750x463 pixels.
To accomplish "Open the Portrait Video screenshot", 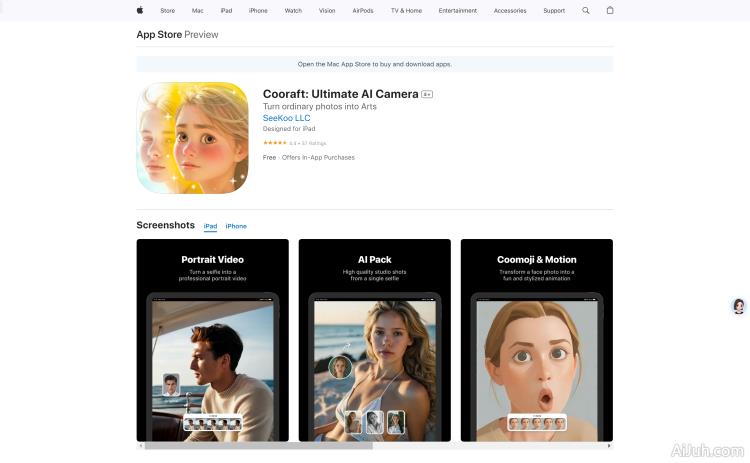I will pos(212,340).
